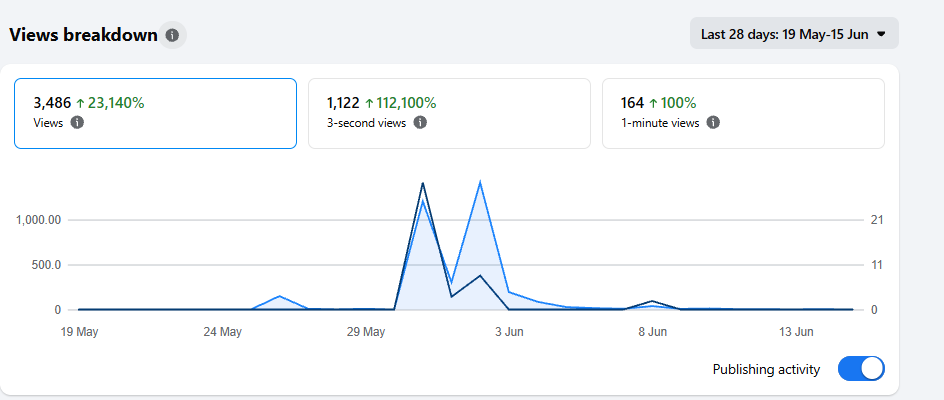Open the Last 28 days date range dropdown
This screenshot has width=944, height=400.
pyautogui.click(x=794, y=34)
